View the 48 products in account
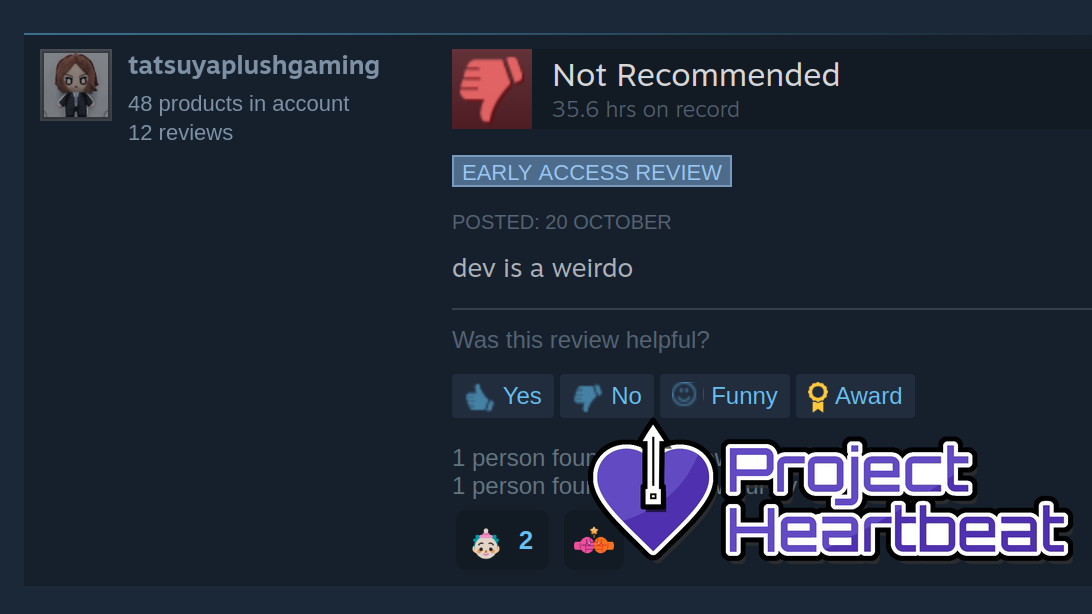This screenshot has height=614, width=1092. (x=238, y=104)
